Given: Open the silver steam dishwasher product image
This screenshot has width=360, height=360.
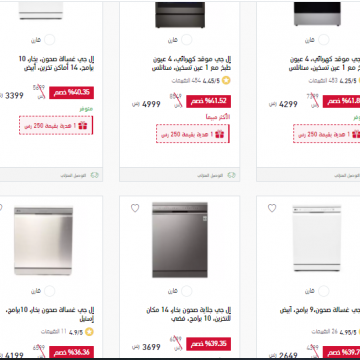Looking at the screenshot, I should point(180,240).
